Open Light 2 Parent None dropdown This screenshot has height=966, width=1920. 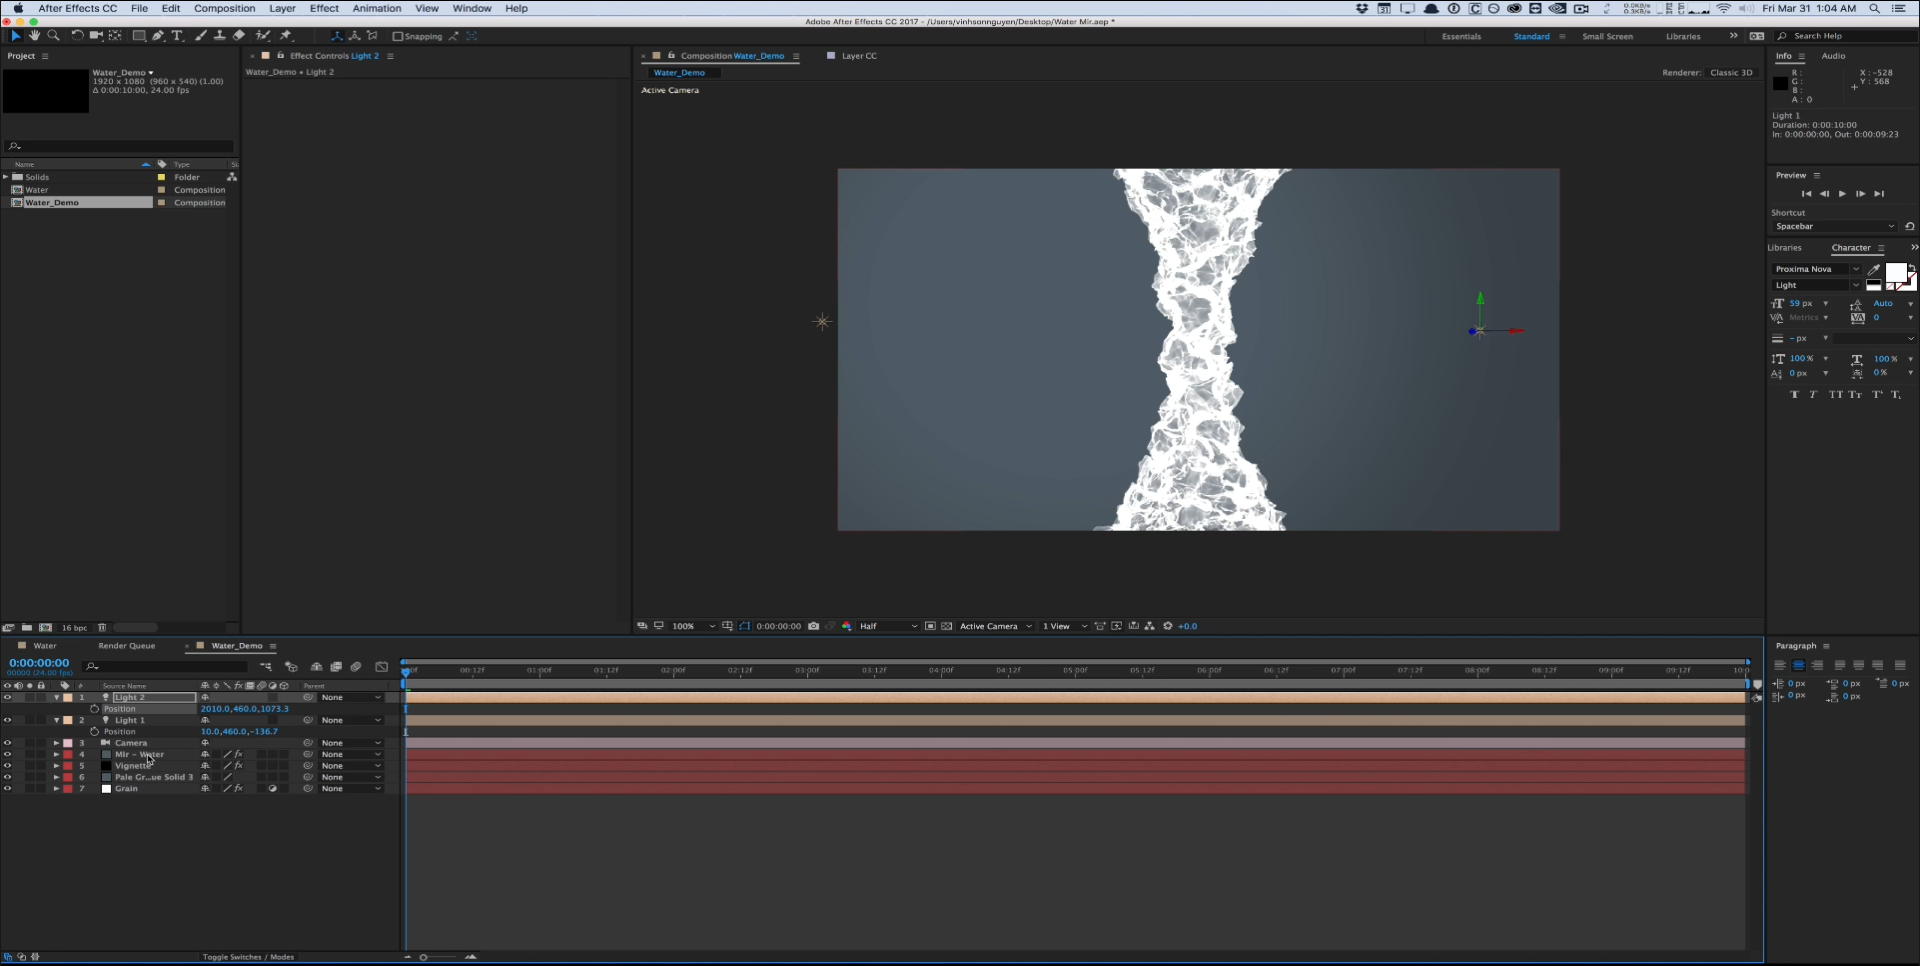pos(351,698)
